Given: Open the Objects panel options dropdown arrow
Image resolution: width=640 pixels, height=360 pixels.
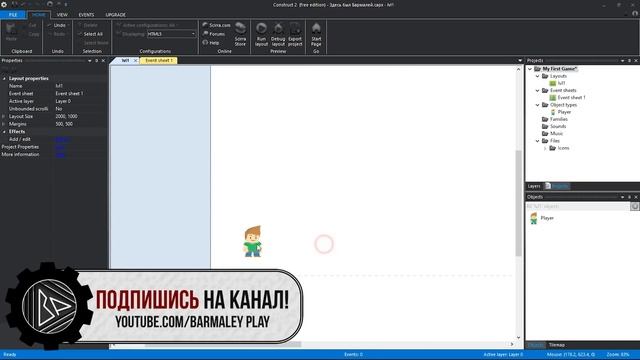Looking at the screenshot, I should tap(622, 197).
